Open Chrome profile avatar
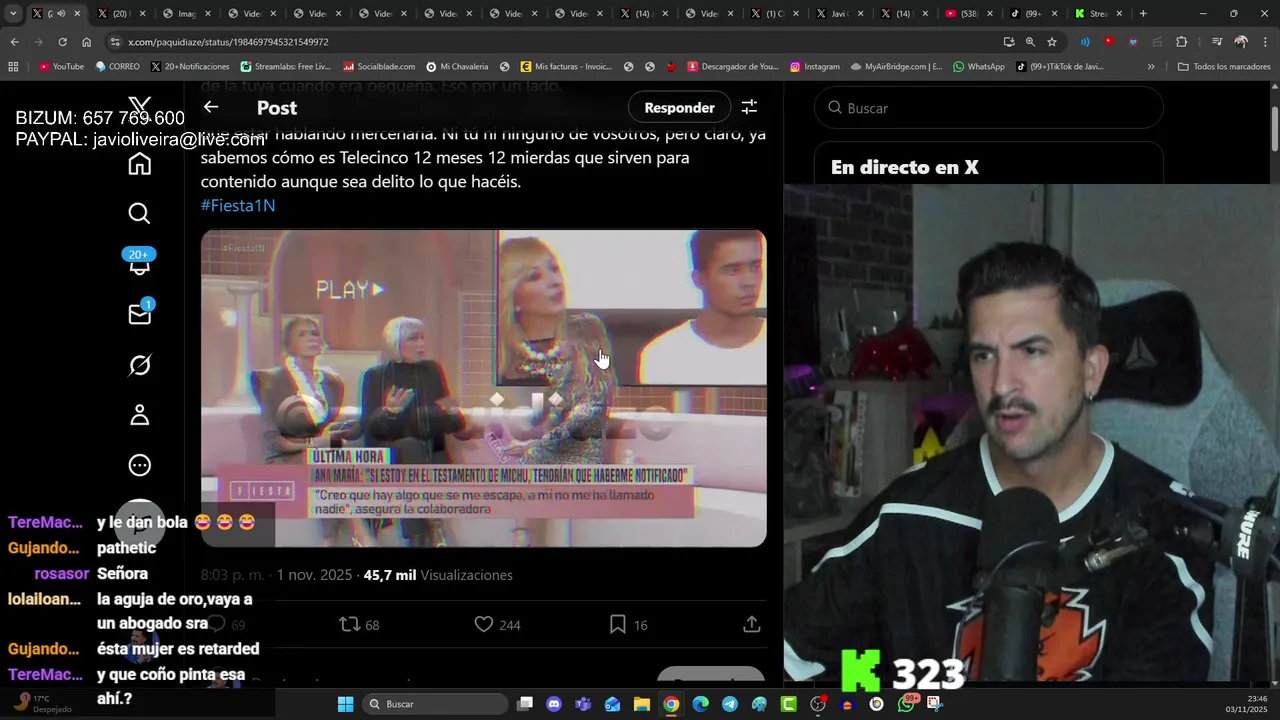1280x720 pixels. coord(1241,42)
